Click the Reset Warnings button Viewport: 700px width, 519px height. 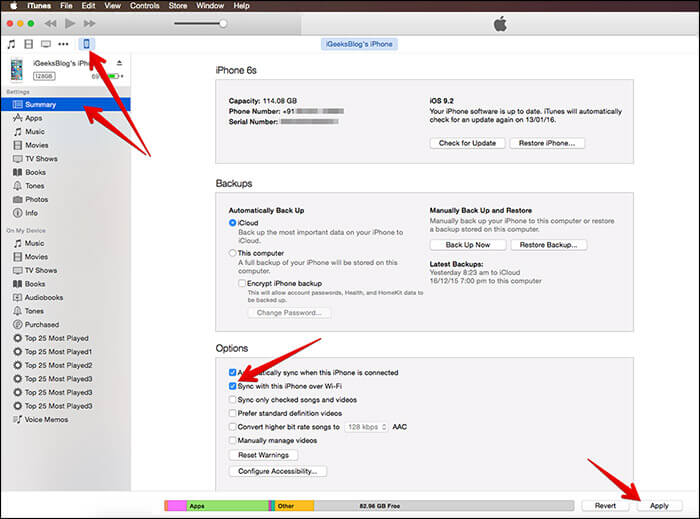pyautogui.click(x=263, y=455)
